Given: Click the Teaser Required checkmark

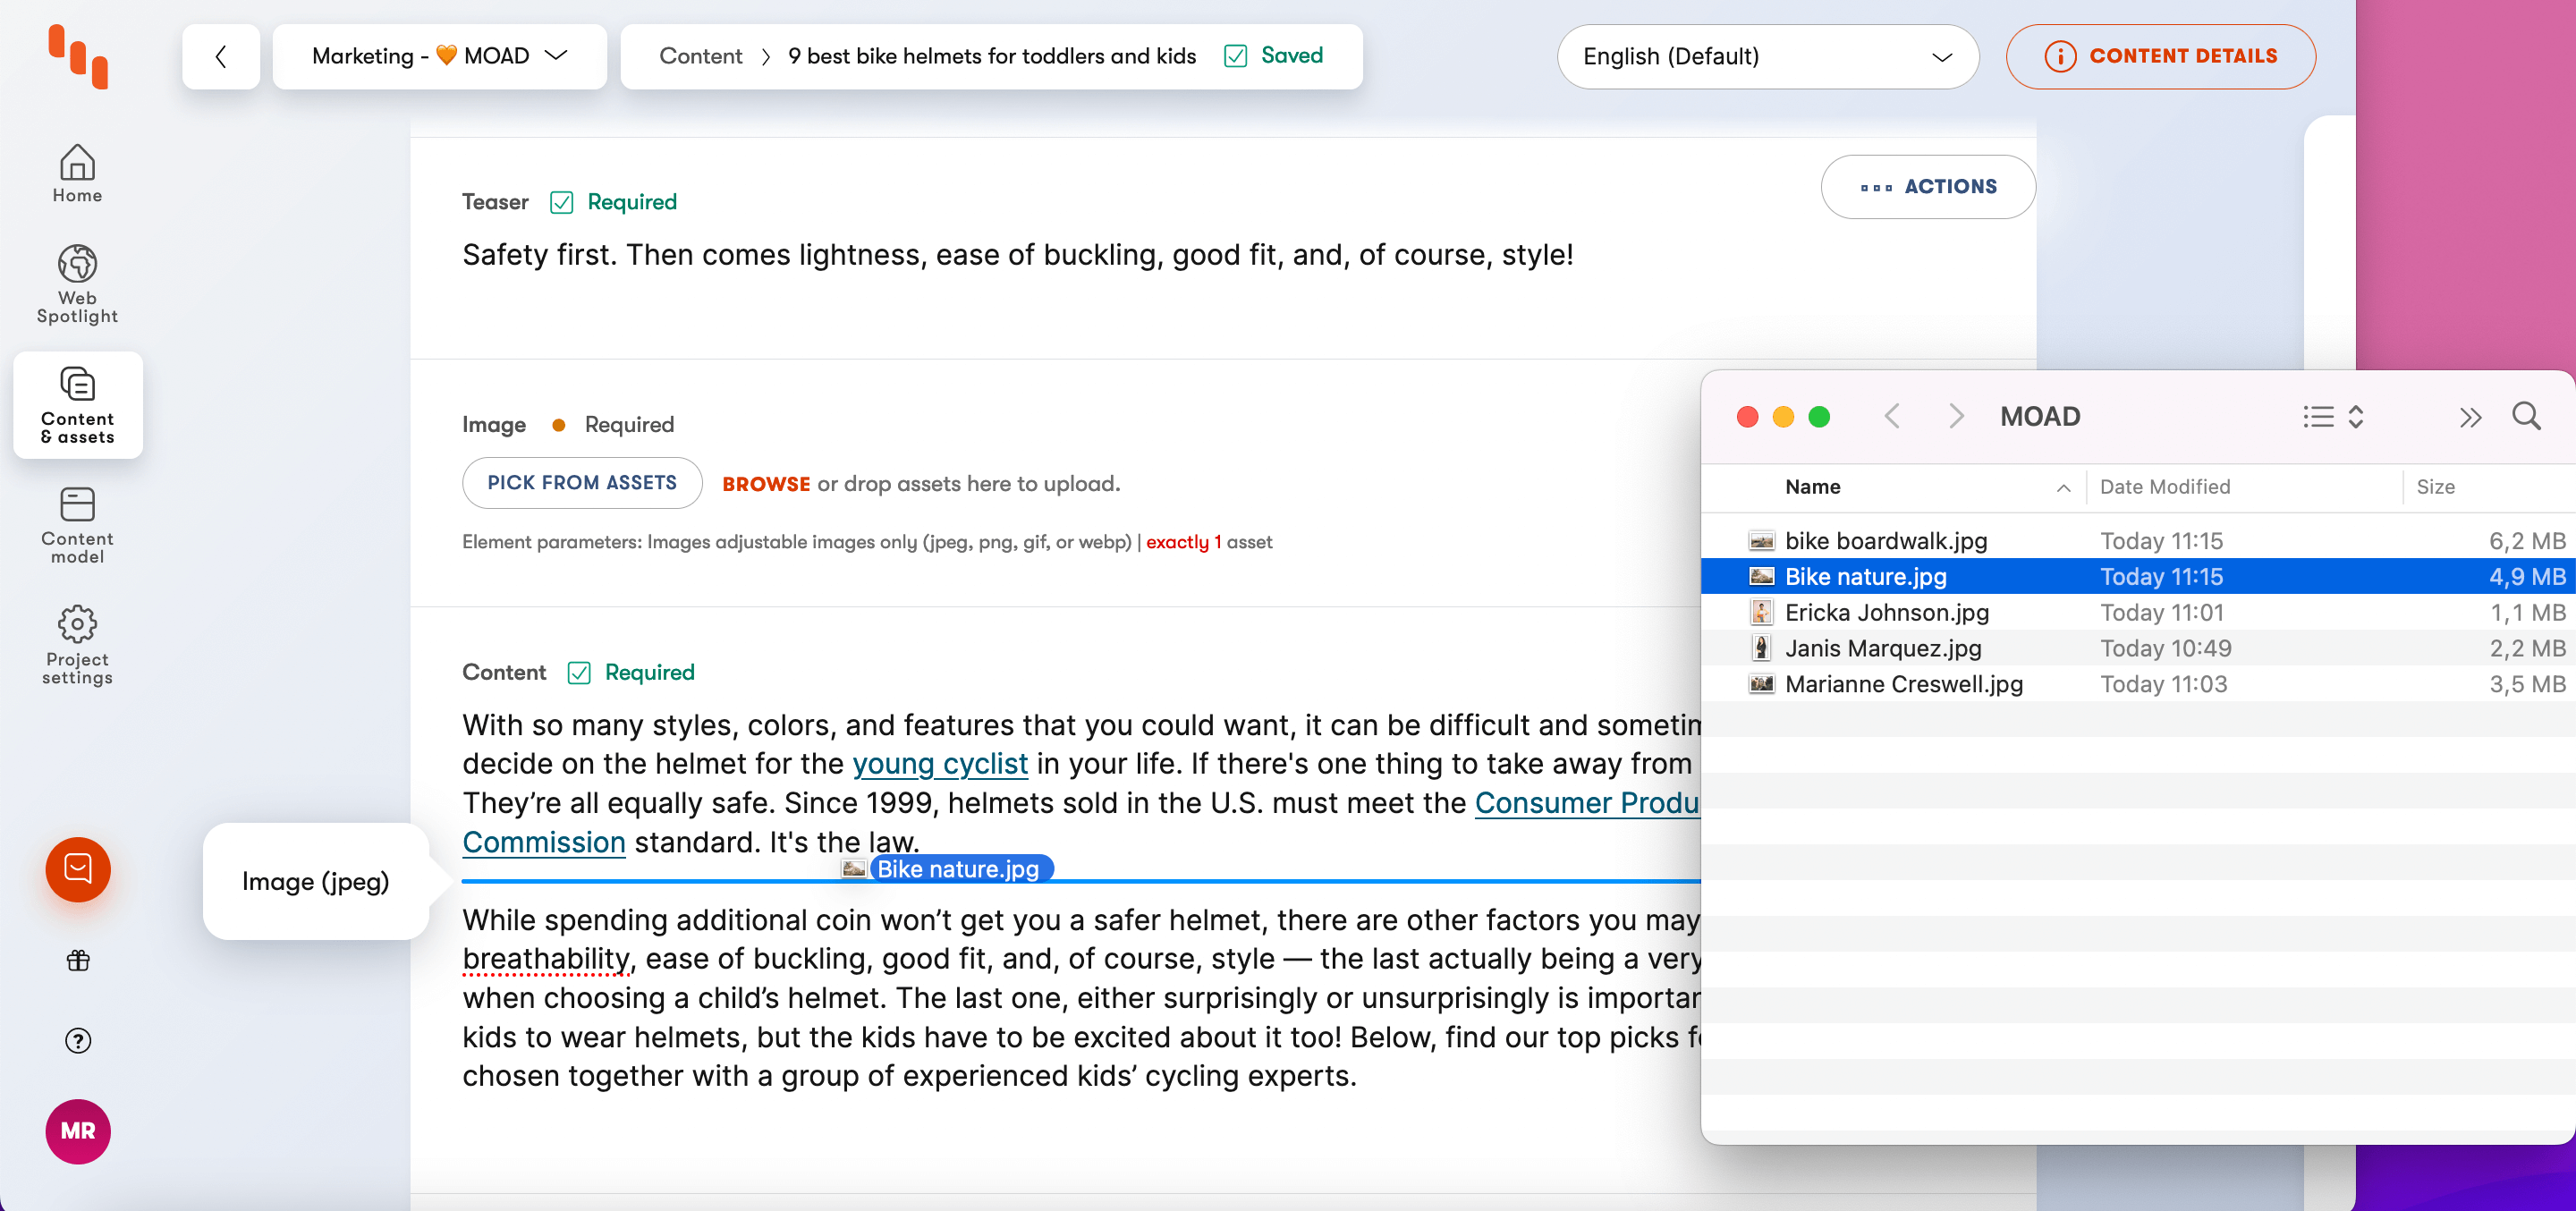Looking at the screenshot, I should pos(562,202).
